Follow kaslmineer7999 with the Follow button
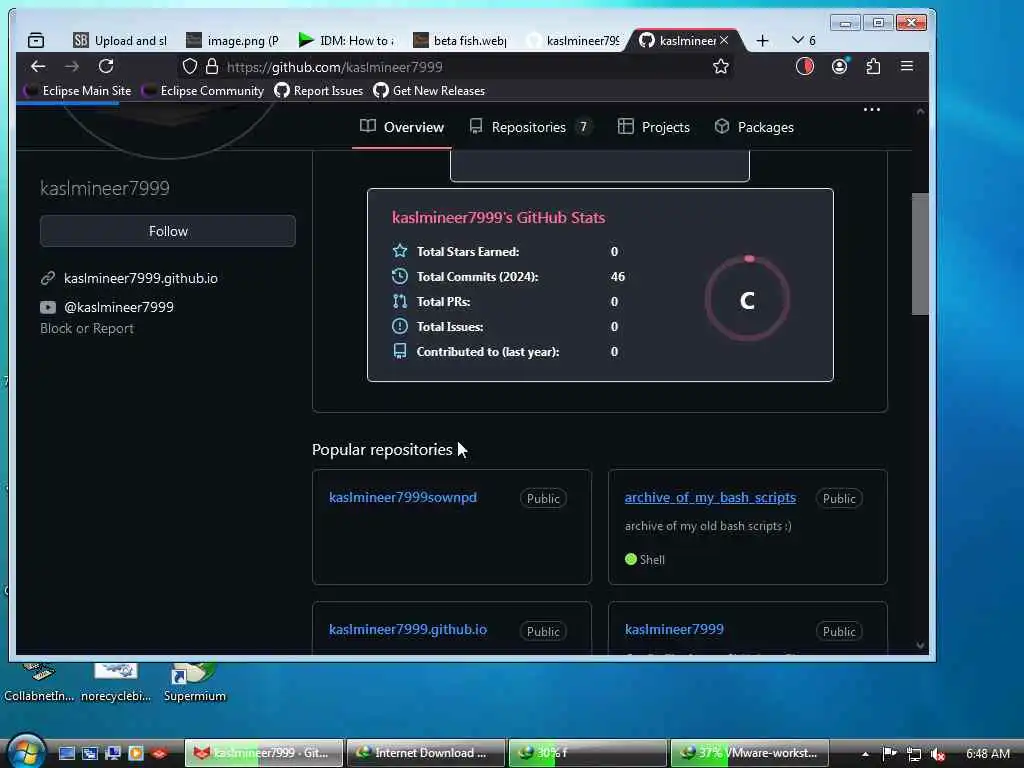The image size is (1024, 768). [168, 231]
